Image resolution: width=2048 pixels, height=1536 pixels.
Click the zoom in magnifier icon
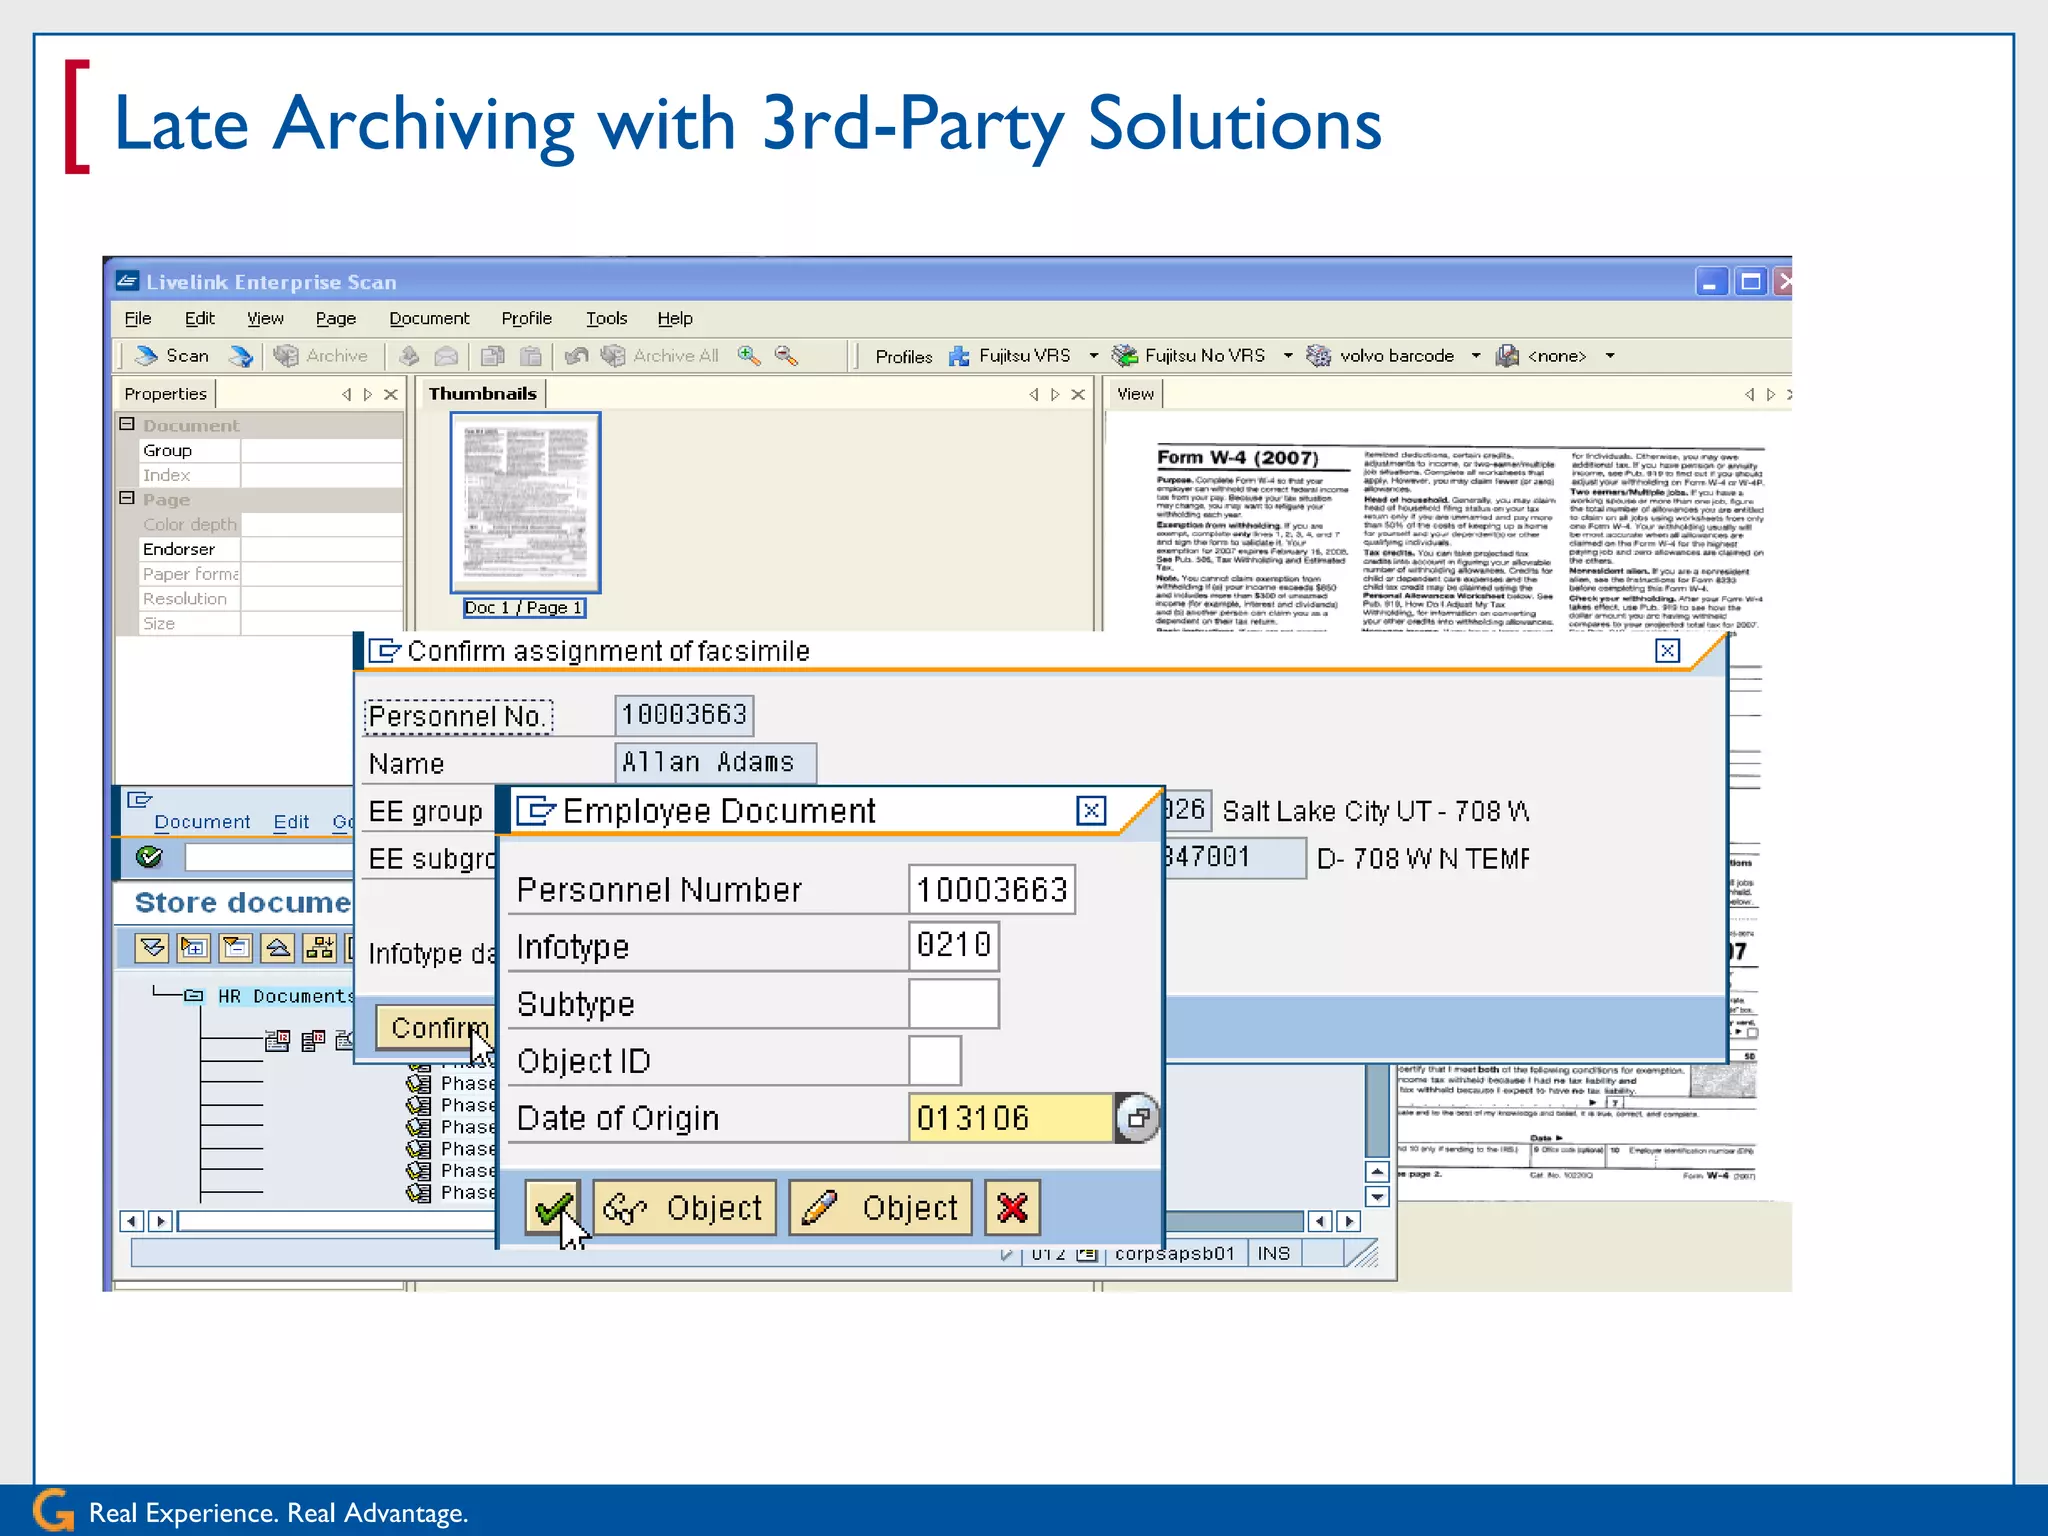point(749,356)
